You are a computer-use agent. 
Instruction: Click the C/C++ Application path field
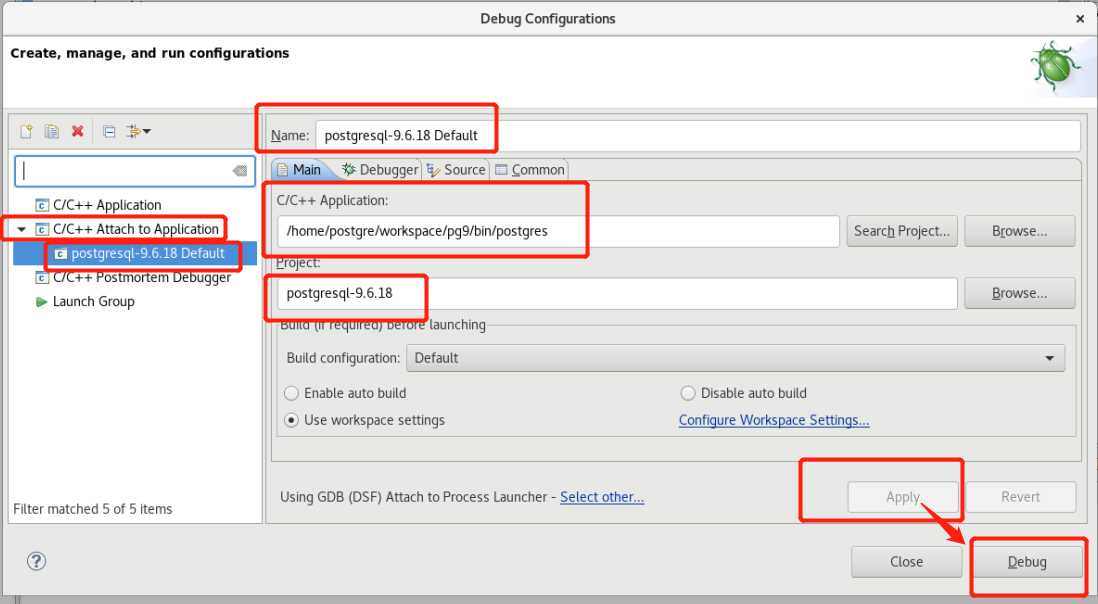coord(558,232)
